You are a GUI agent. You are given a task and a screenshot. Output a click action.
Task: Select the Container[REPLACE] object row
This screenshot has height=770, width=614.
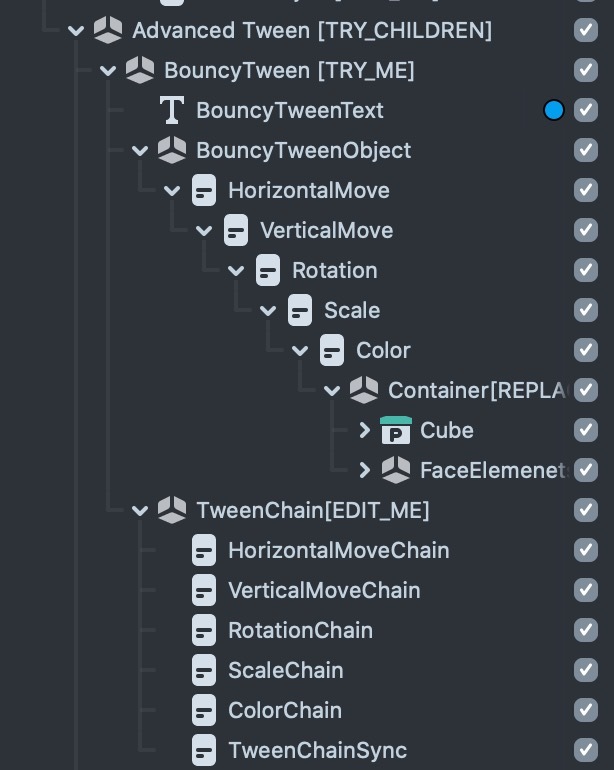coord(476,390)
